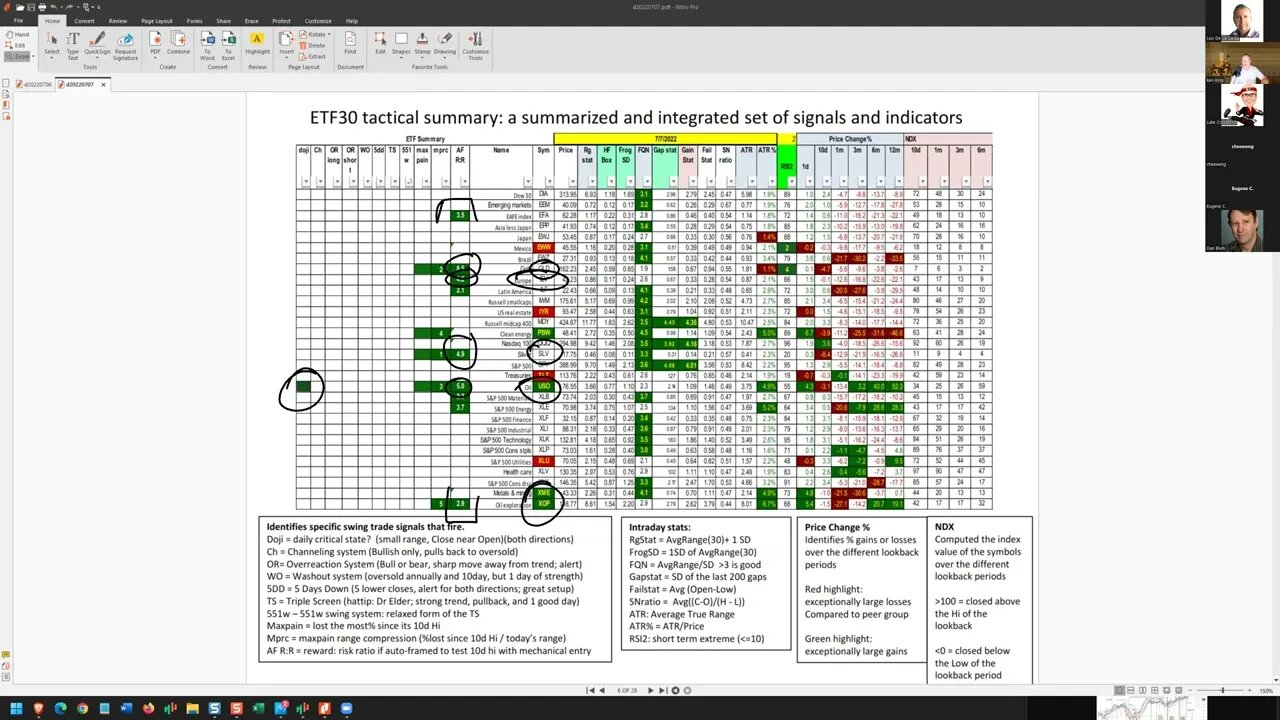Convert document To Word
The image size is (1280, 720).
(207, 43)
